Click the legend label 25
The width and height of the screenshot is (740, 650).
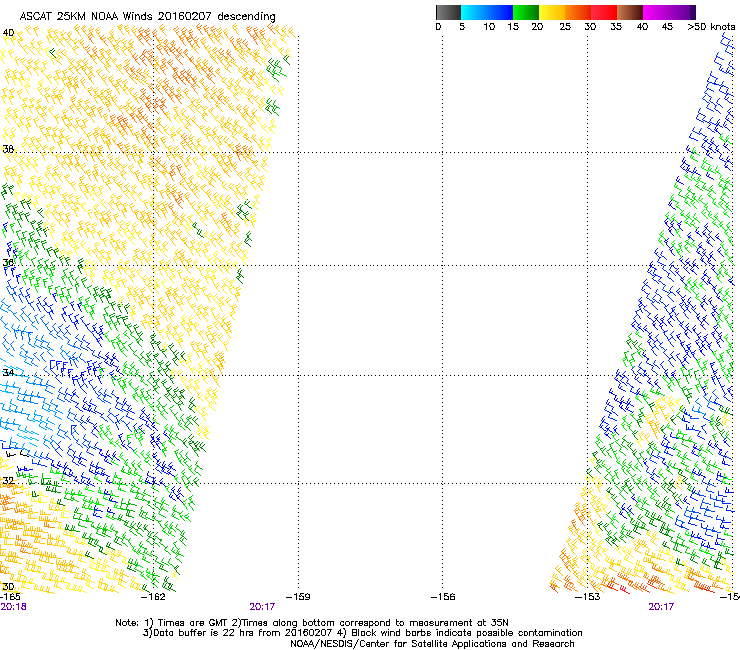coord(565,27)
